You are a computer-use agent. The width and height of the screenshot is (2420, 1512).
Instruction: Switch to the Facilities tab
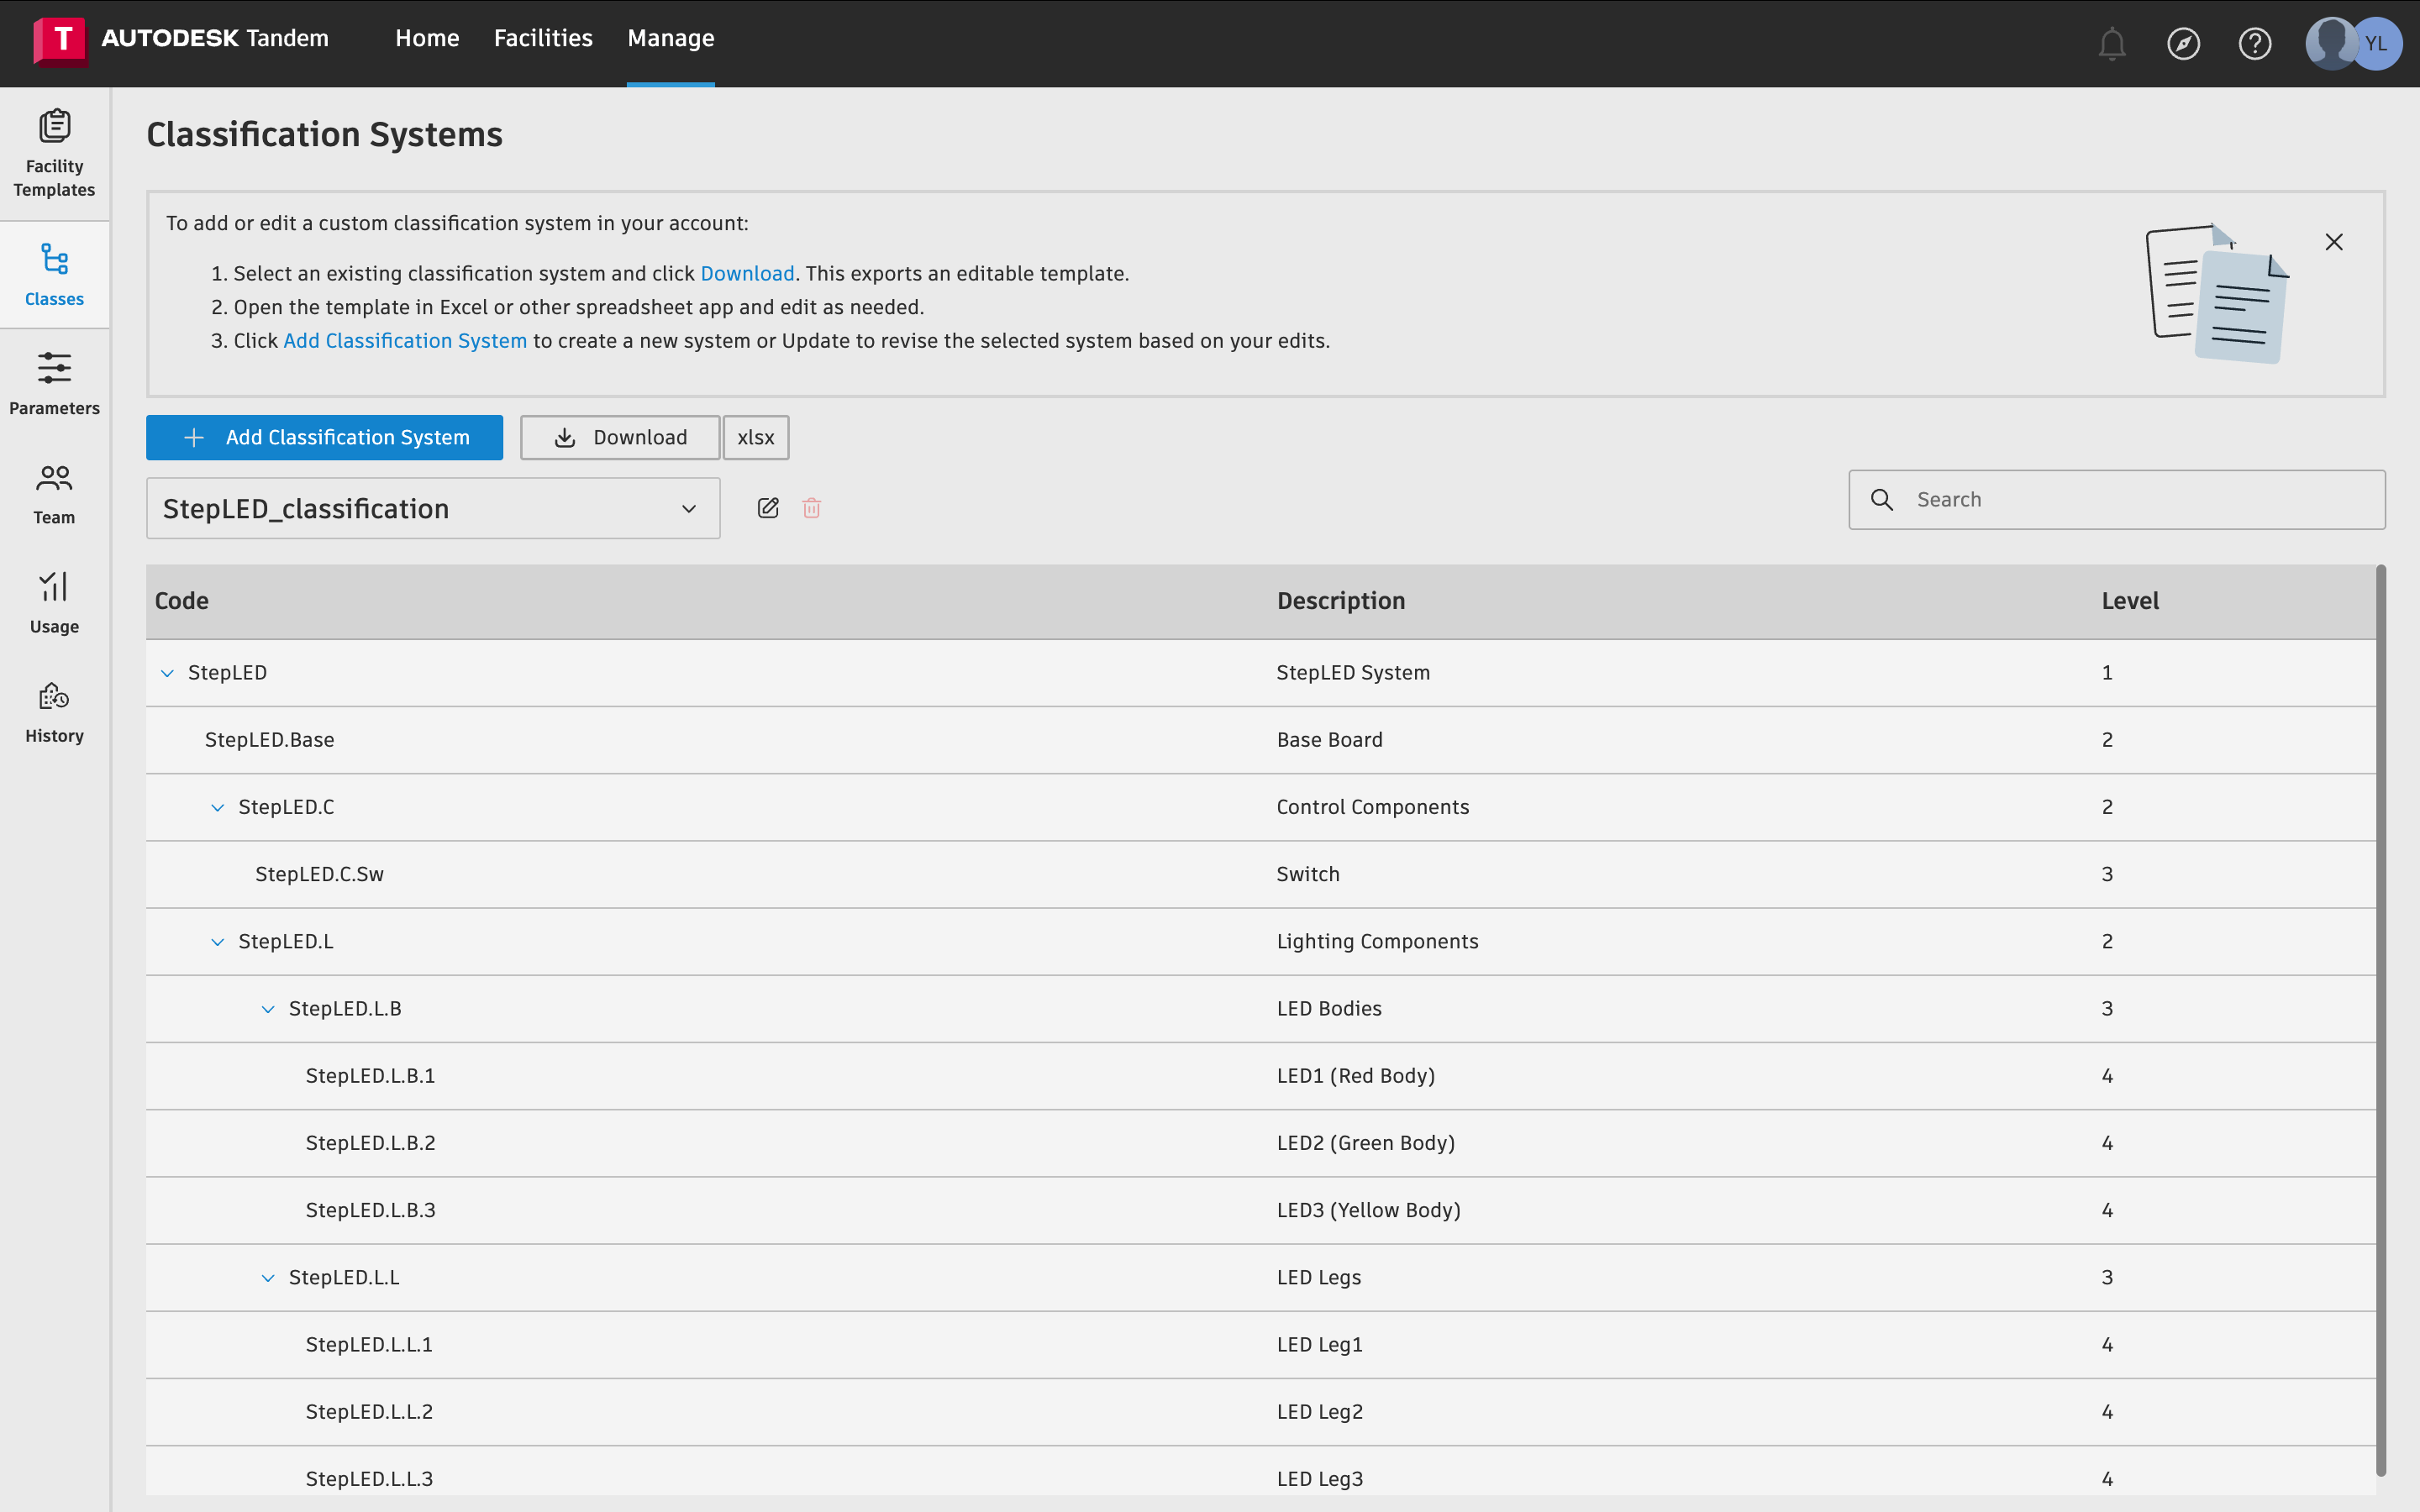[543, 38]
